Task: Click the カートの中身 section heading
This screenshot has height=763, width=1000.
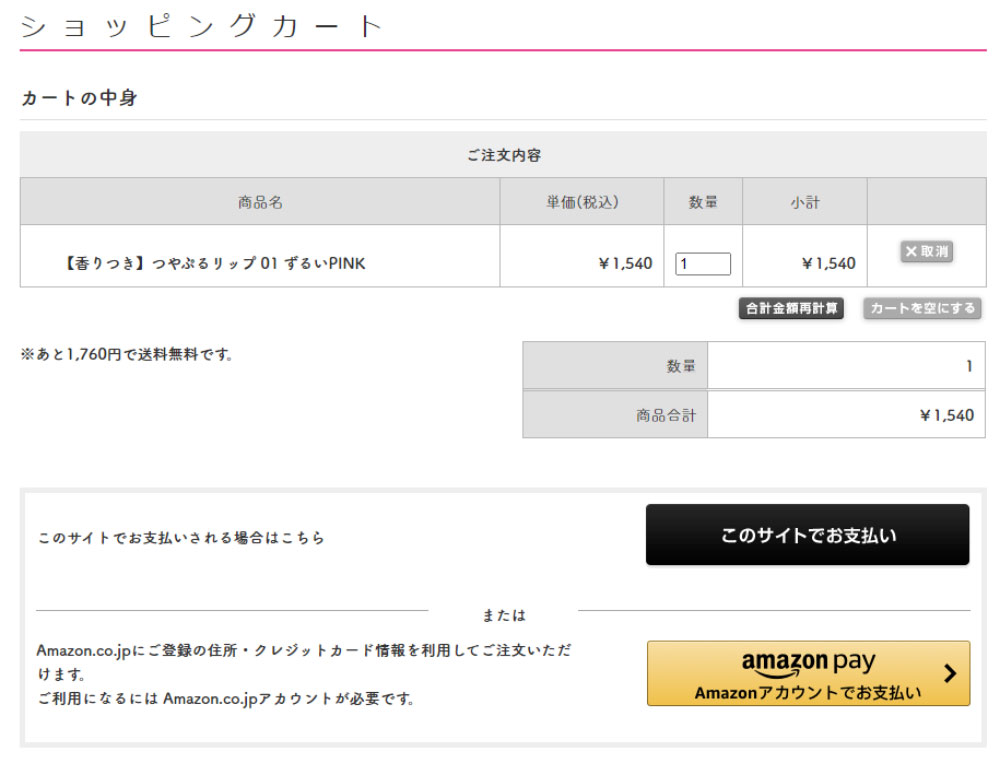Action: tap(79, 98)
